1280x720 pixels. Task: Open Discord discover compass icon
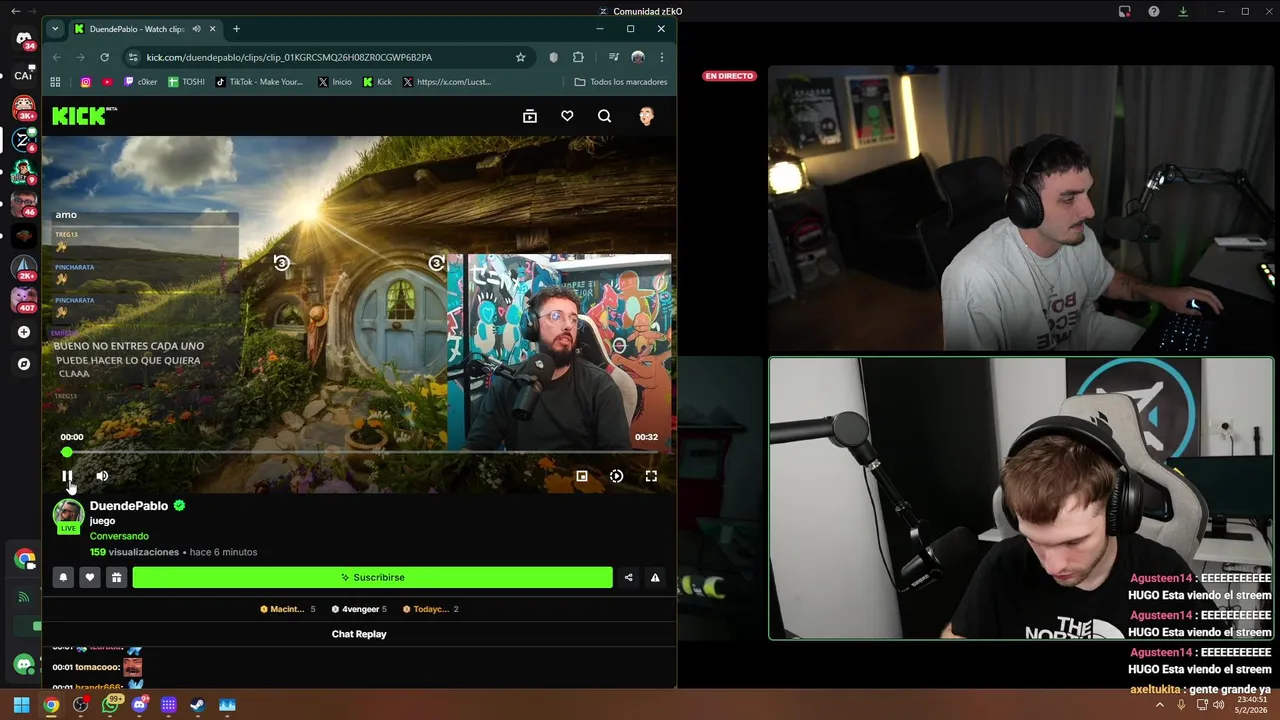coord(24,364)
